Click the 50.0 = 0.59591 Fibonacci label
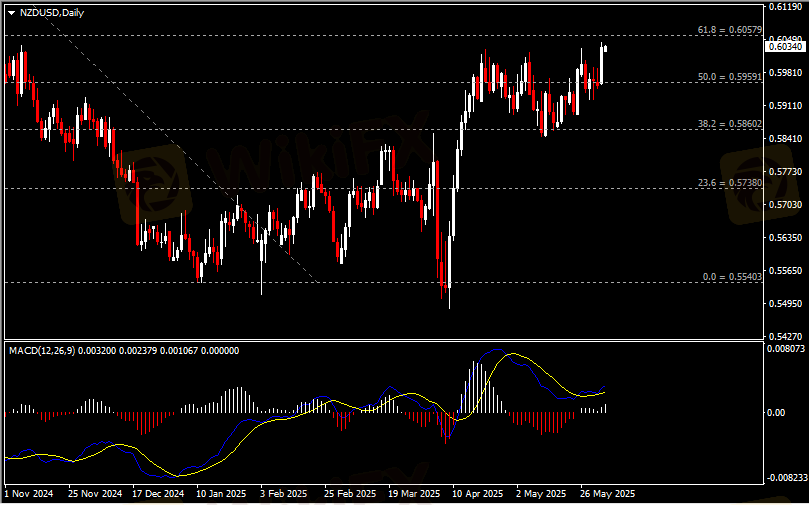Image resolution: width=809 pixels, height=505 pixels. (x=730, y=77)
